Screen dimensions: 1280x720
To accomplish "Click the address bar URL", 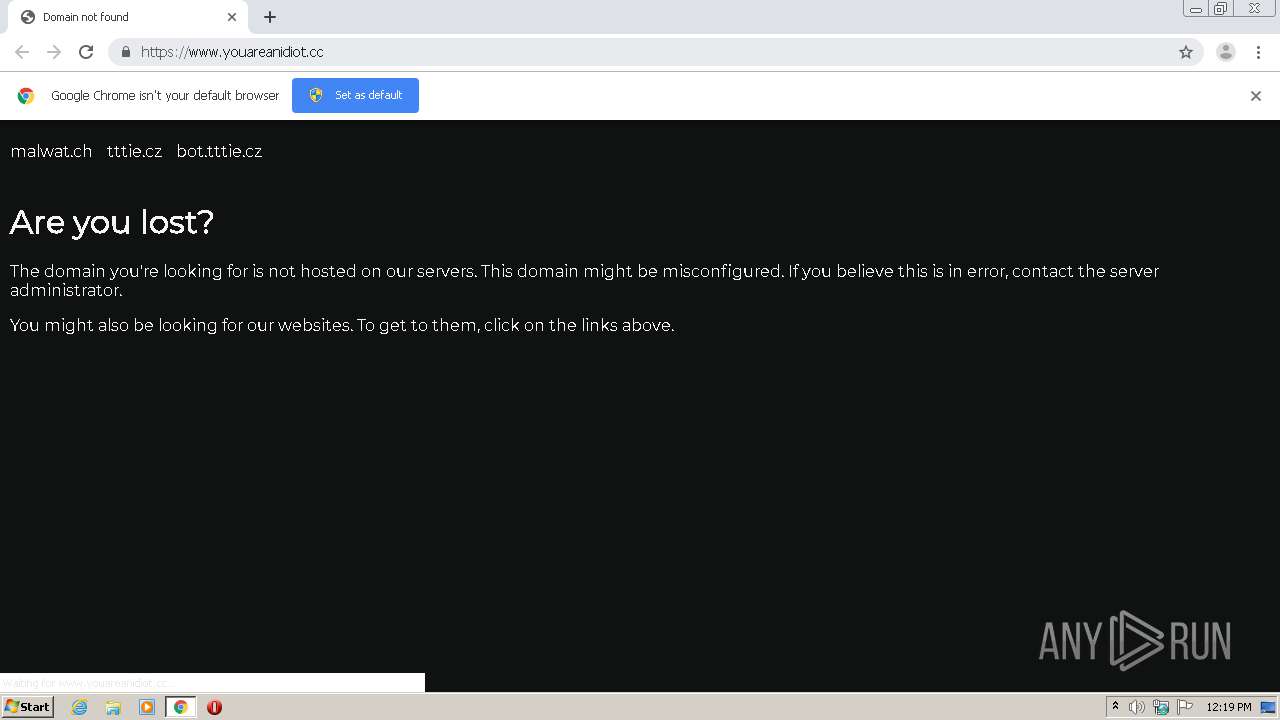I will tap(232, 52).
